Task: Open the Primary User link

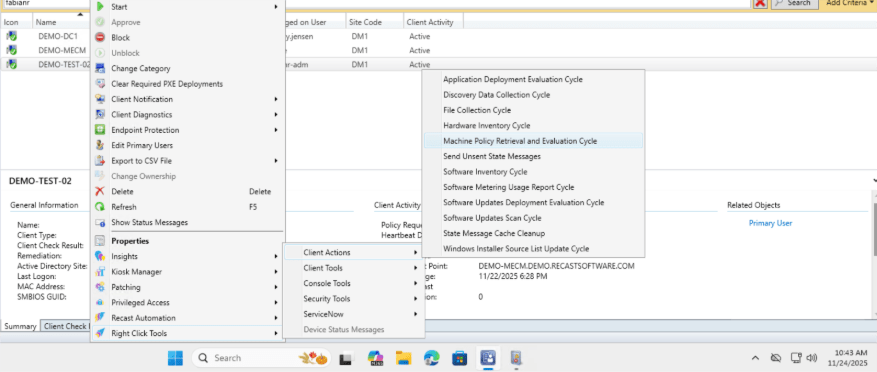Action: tap(770, 223)
